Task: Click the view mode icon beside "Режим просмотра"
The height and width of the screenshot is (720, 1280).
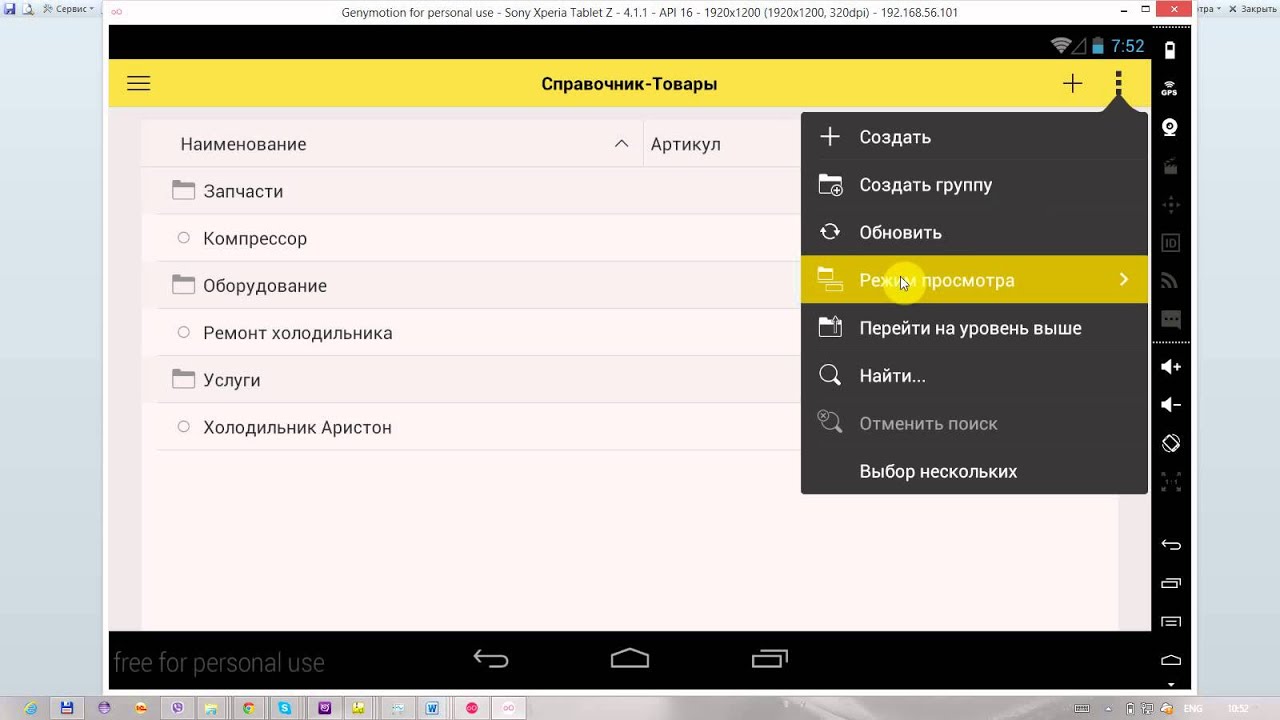Action: pos(830,280)
